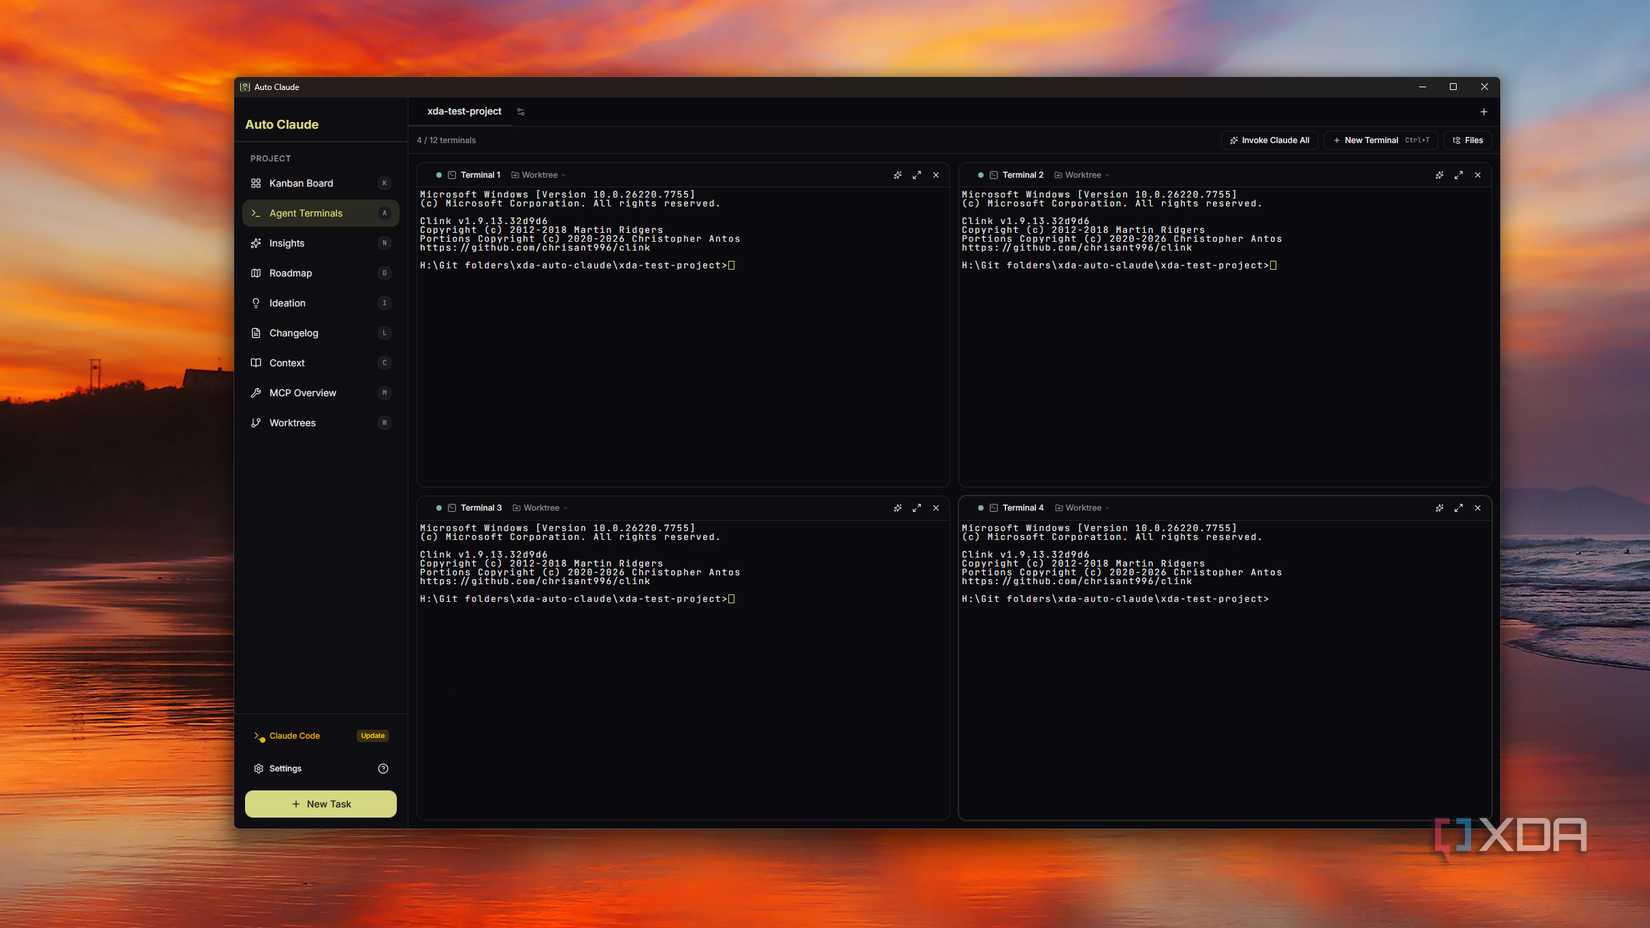
Task: Select the Ideation lightbulb icon
Action: (x=257, y=303)
